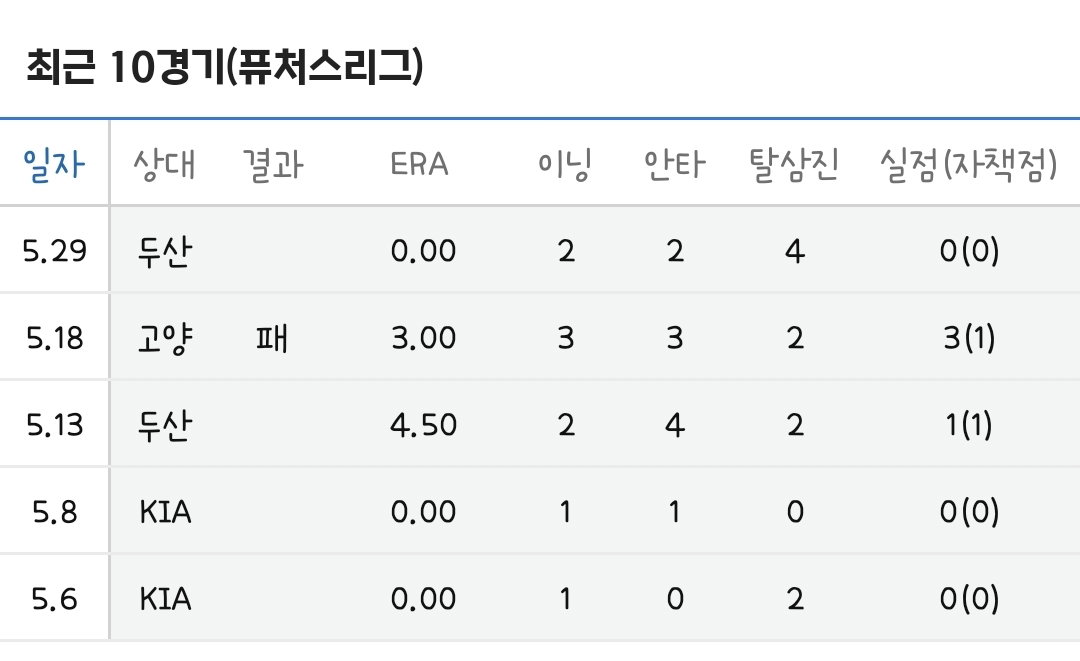Select the ERA column header

pos(419,164)
